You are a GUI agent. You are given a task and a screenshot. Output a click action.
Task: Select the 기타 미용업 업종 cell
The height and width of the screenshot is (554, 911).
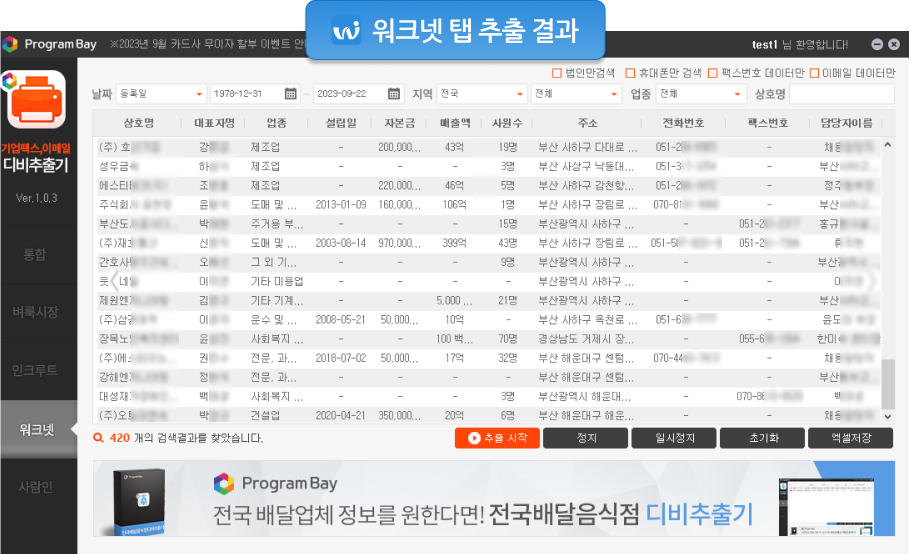(x=277, y=281)
